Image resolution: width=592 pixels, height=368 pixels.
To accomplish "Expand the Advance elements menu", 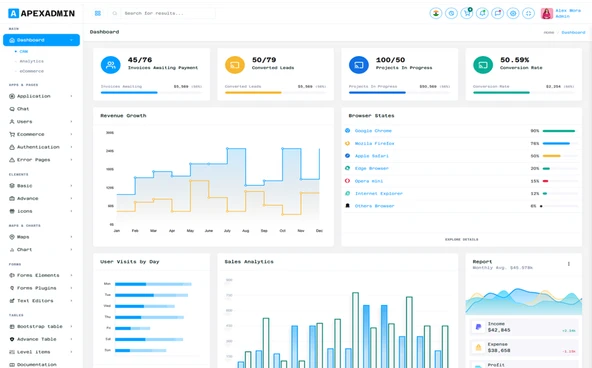I will coord(42,199).
